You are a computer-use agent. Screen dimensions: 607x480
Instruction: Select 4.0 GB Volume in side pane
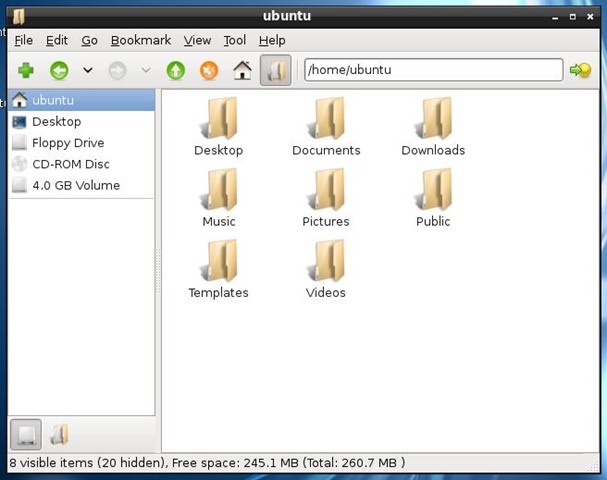[x=81, y=185]
